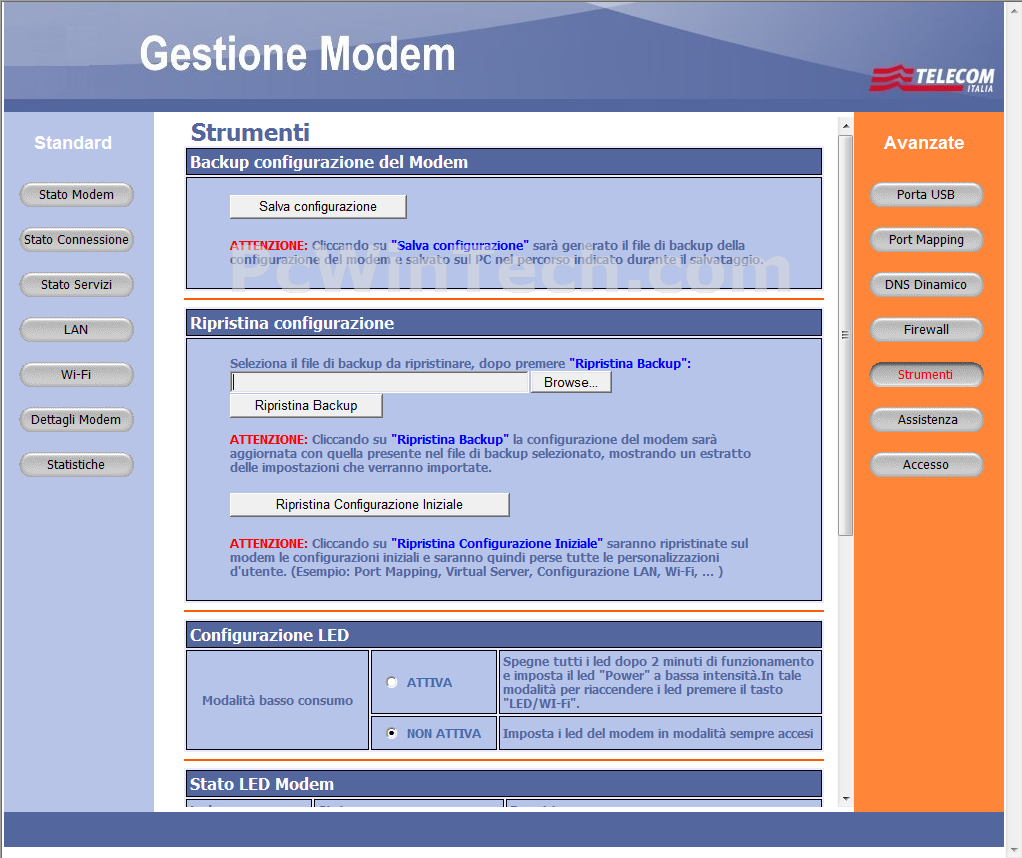This screenshot has height=858, width=1022.
Task: Click the scrollbar down arrow
Action: (846, 799)
